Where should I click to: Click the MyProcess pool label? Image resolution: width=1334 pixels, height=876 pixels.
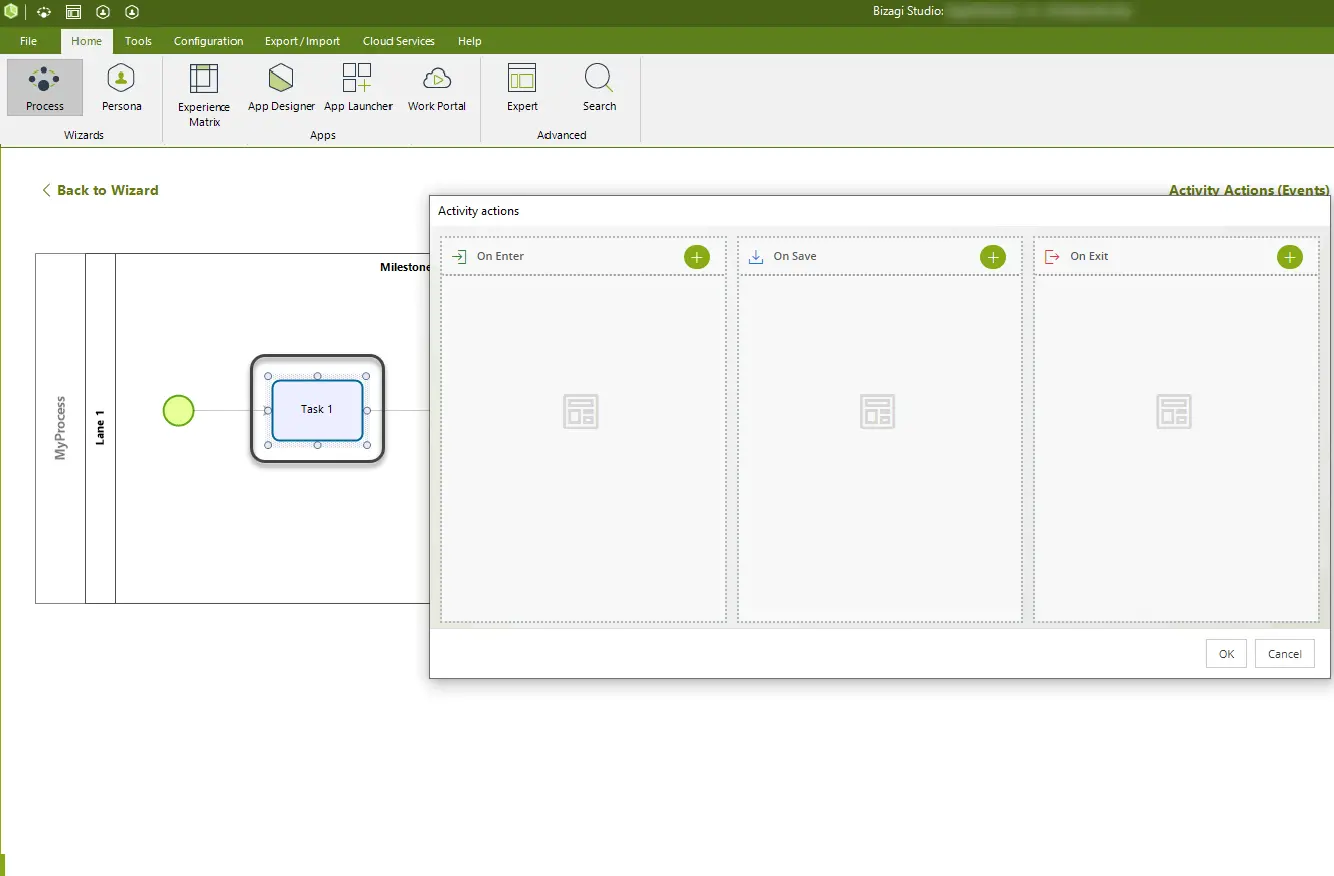[60, 428]
